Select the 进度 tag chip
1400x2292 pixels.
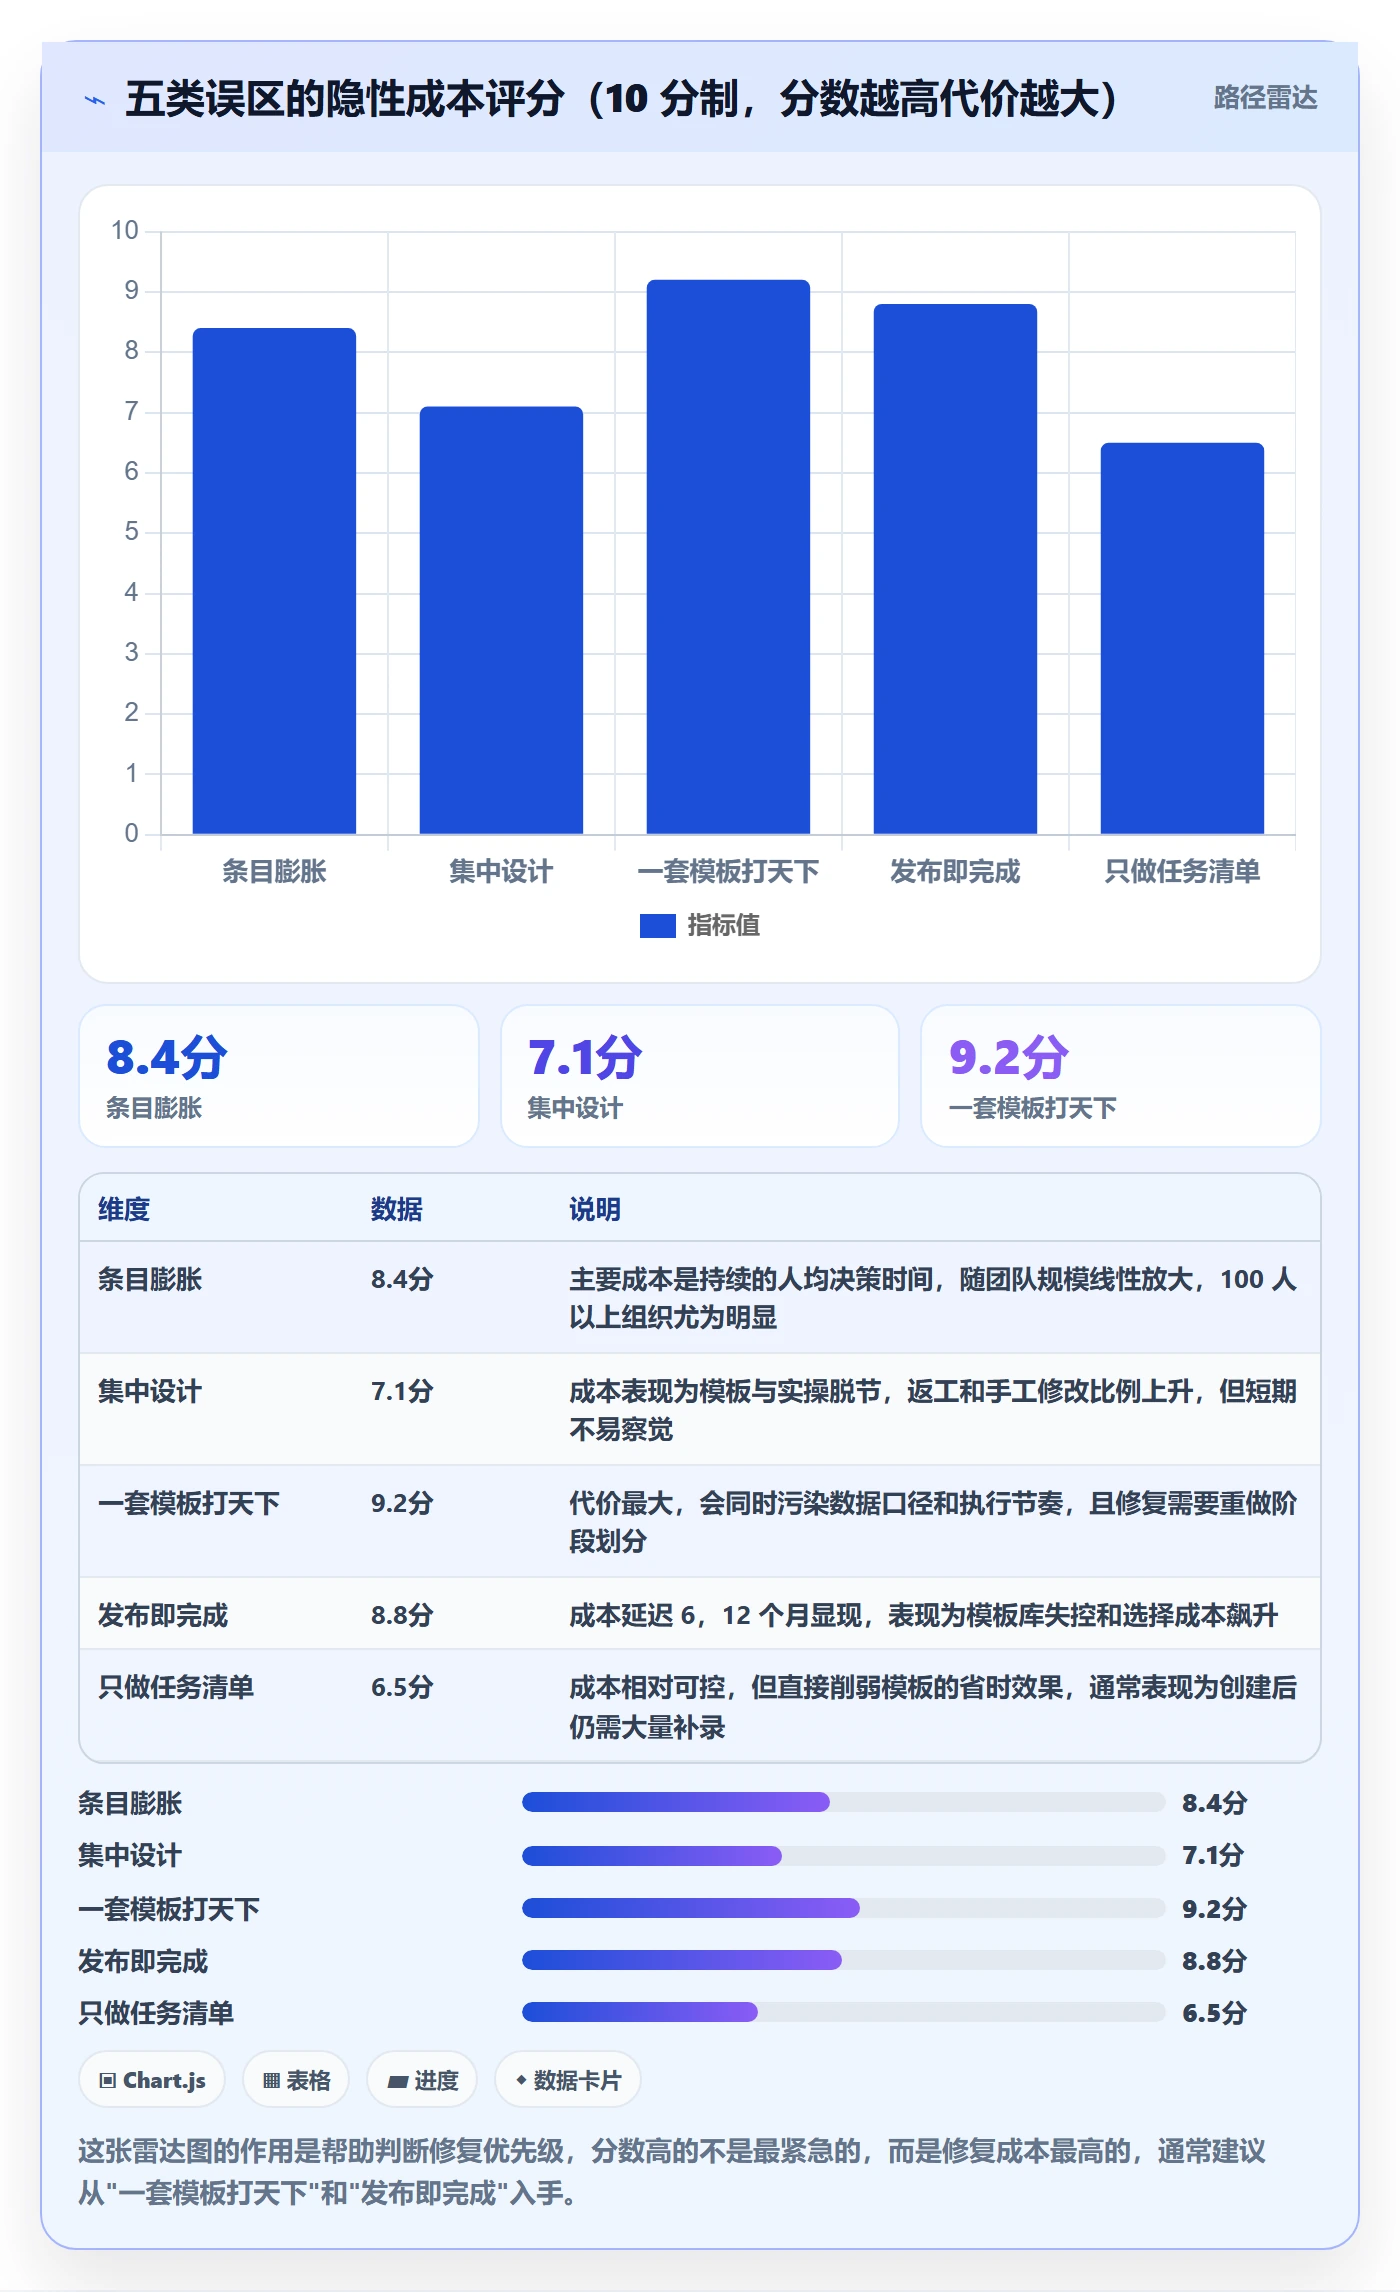[x=422, y=2080]
